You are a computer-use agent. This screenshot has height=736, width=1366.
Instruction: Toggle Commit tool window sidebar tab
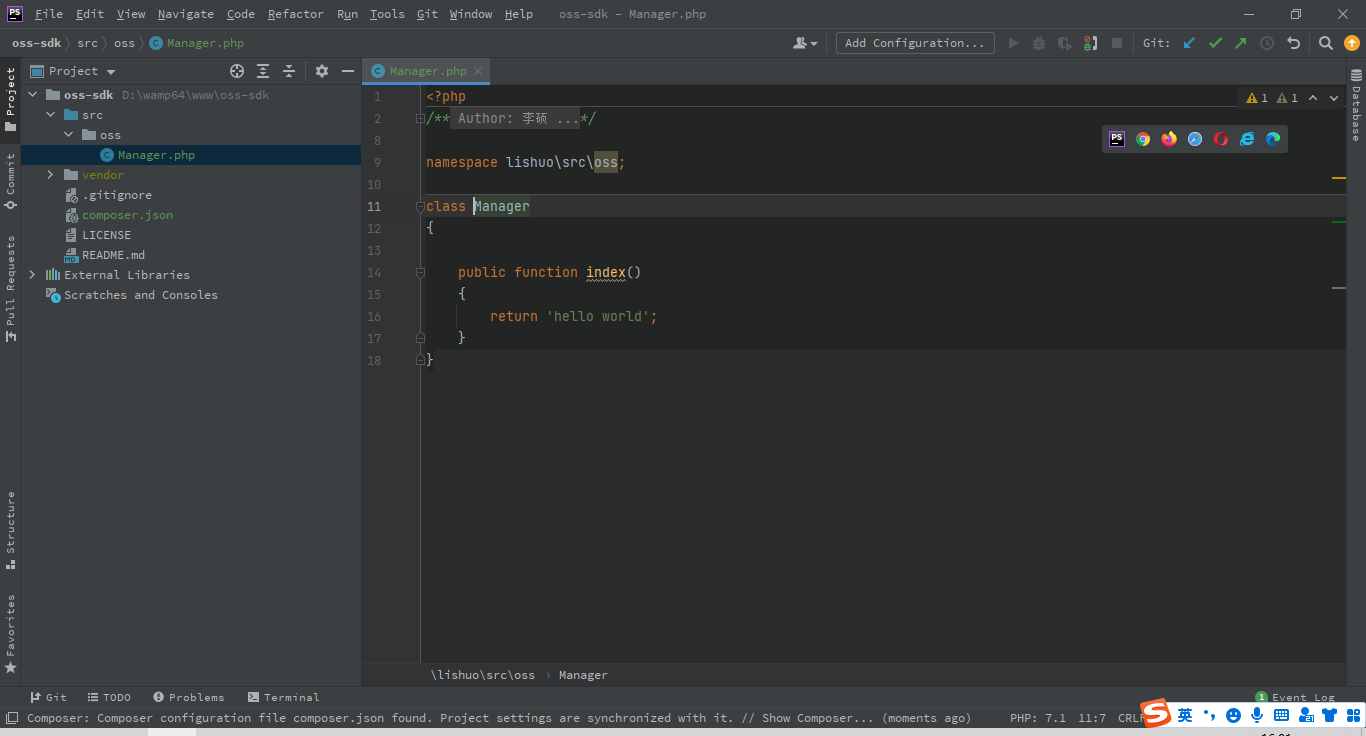[10, 180]
